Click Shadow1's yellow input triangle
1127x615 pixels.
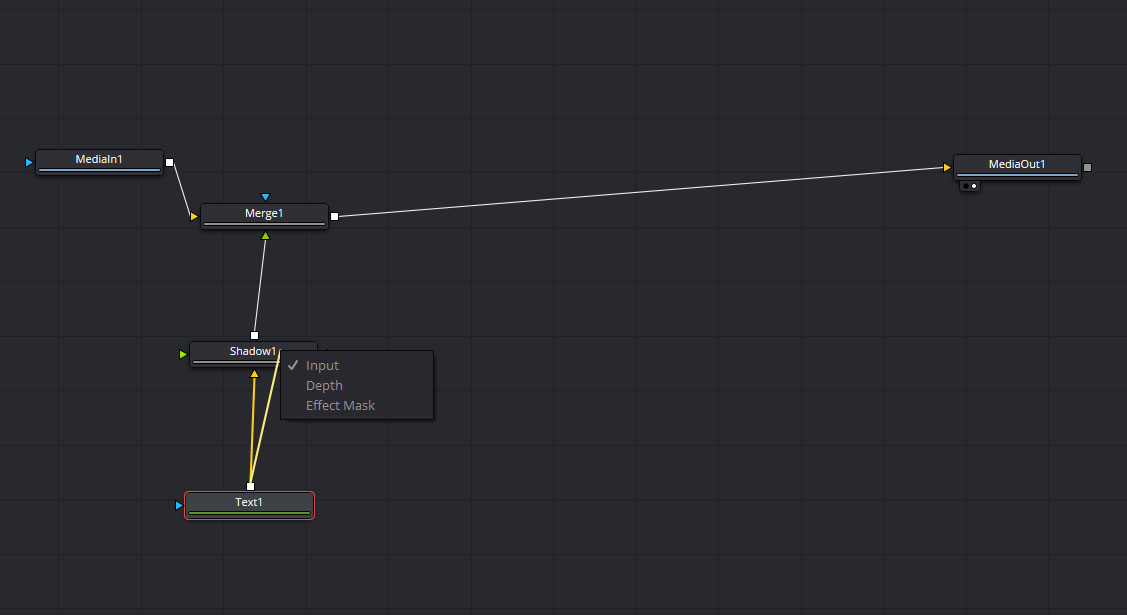(x=254, y=374)
